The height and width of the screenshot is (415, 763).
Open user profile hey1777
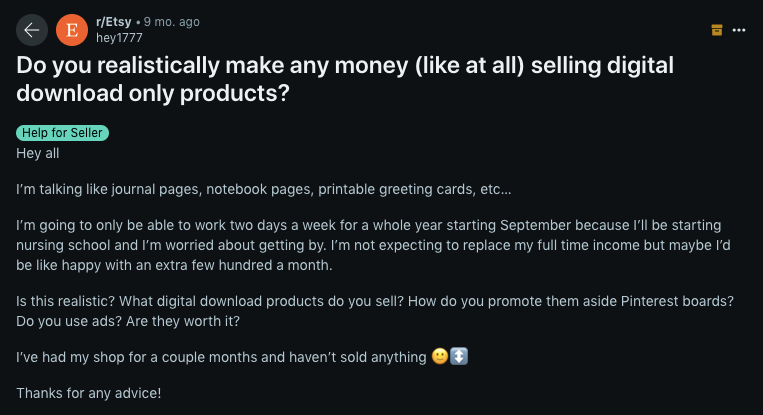click(119, 37)
